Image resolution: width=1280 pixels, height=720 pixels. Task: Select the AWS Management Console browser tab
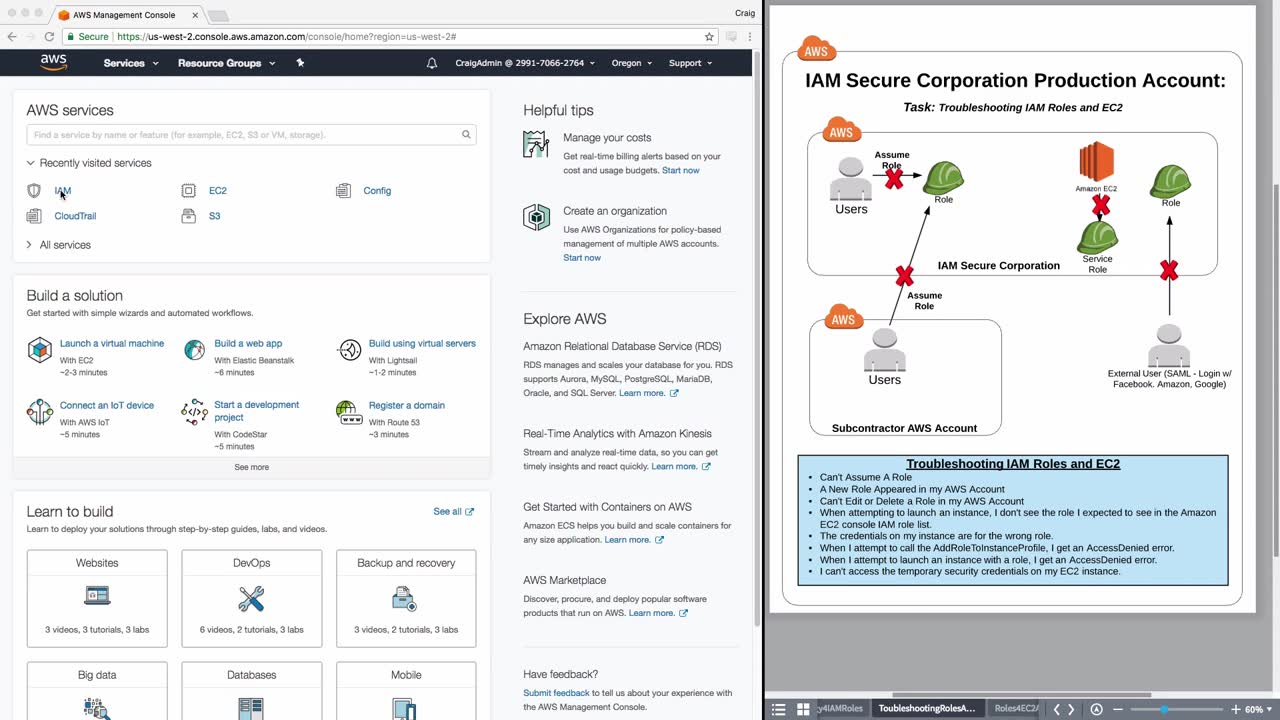(130, 15)
